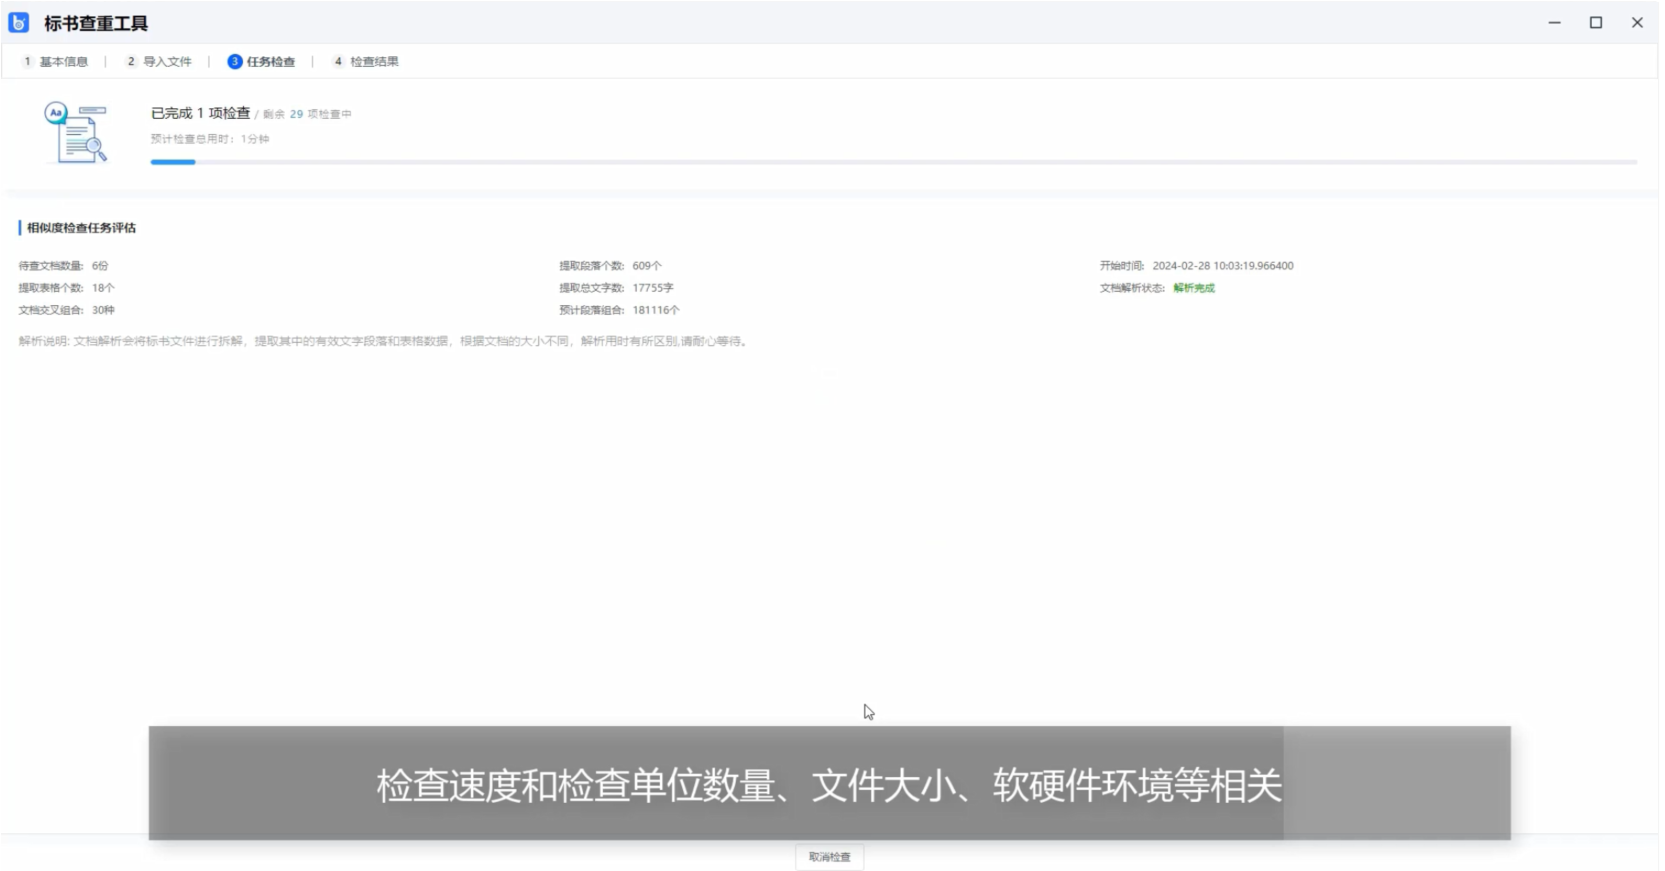This screenshot has width=1665, height=871.
Task: Click 预计段落组合 181116个 value
Action: click(656, 310)
